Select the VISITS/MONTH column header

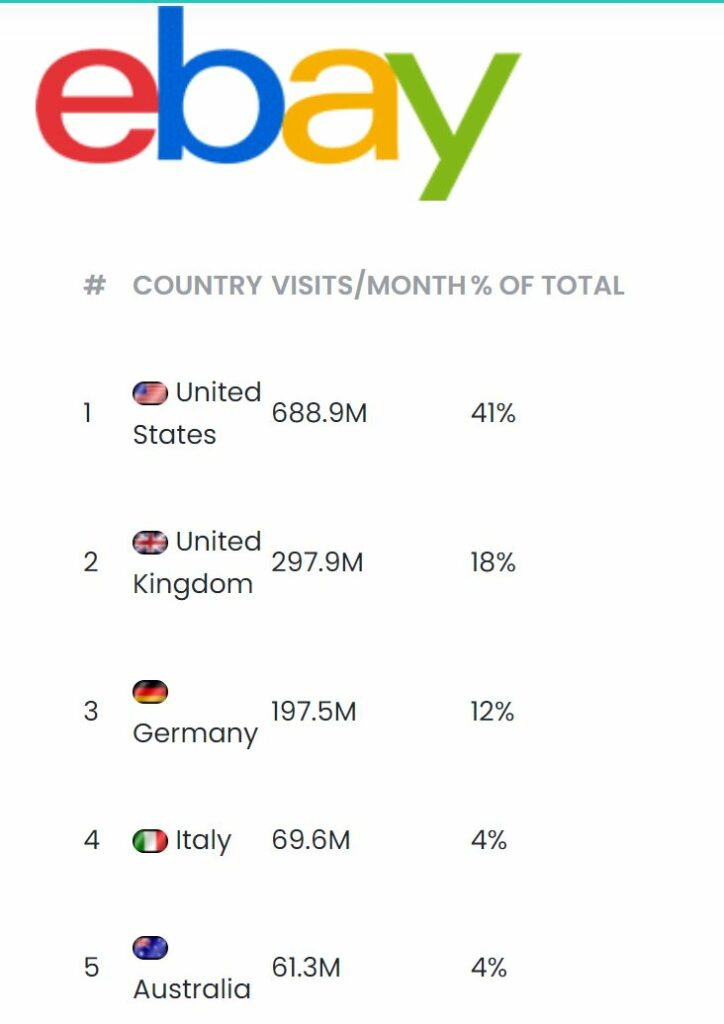tap(369, 285)
